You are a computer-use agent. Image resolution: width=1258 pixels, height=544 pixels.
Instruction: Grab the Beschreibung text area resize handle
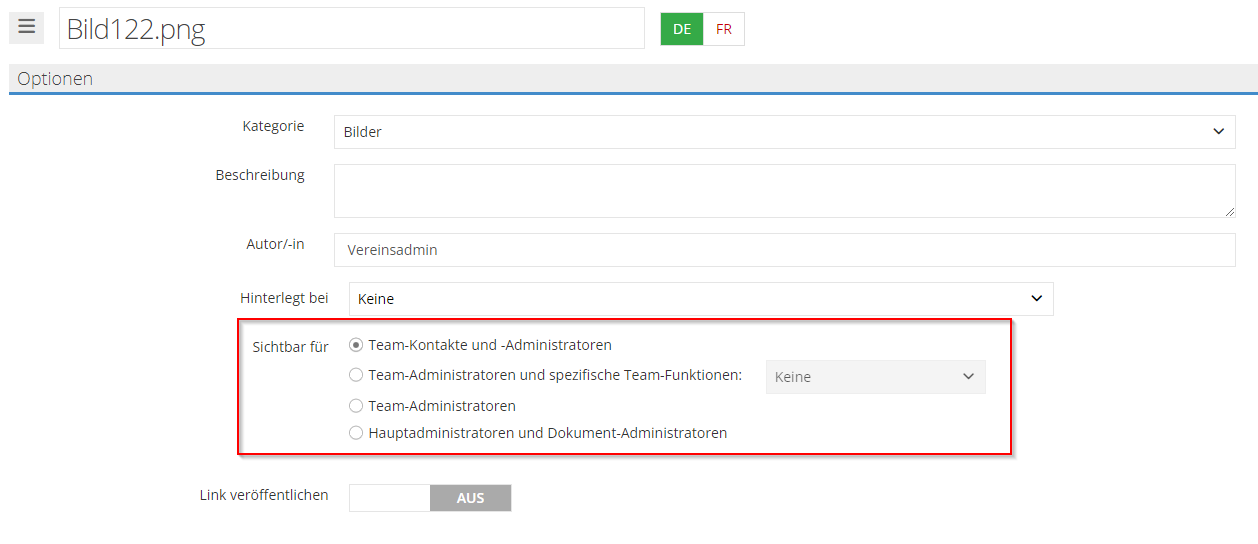click(1229, 212)
